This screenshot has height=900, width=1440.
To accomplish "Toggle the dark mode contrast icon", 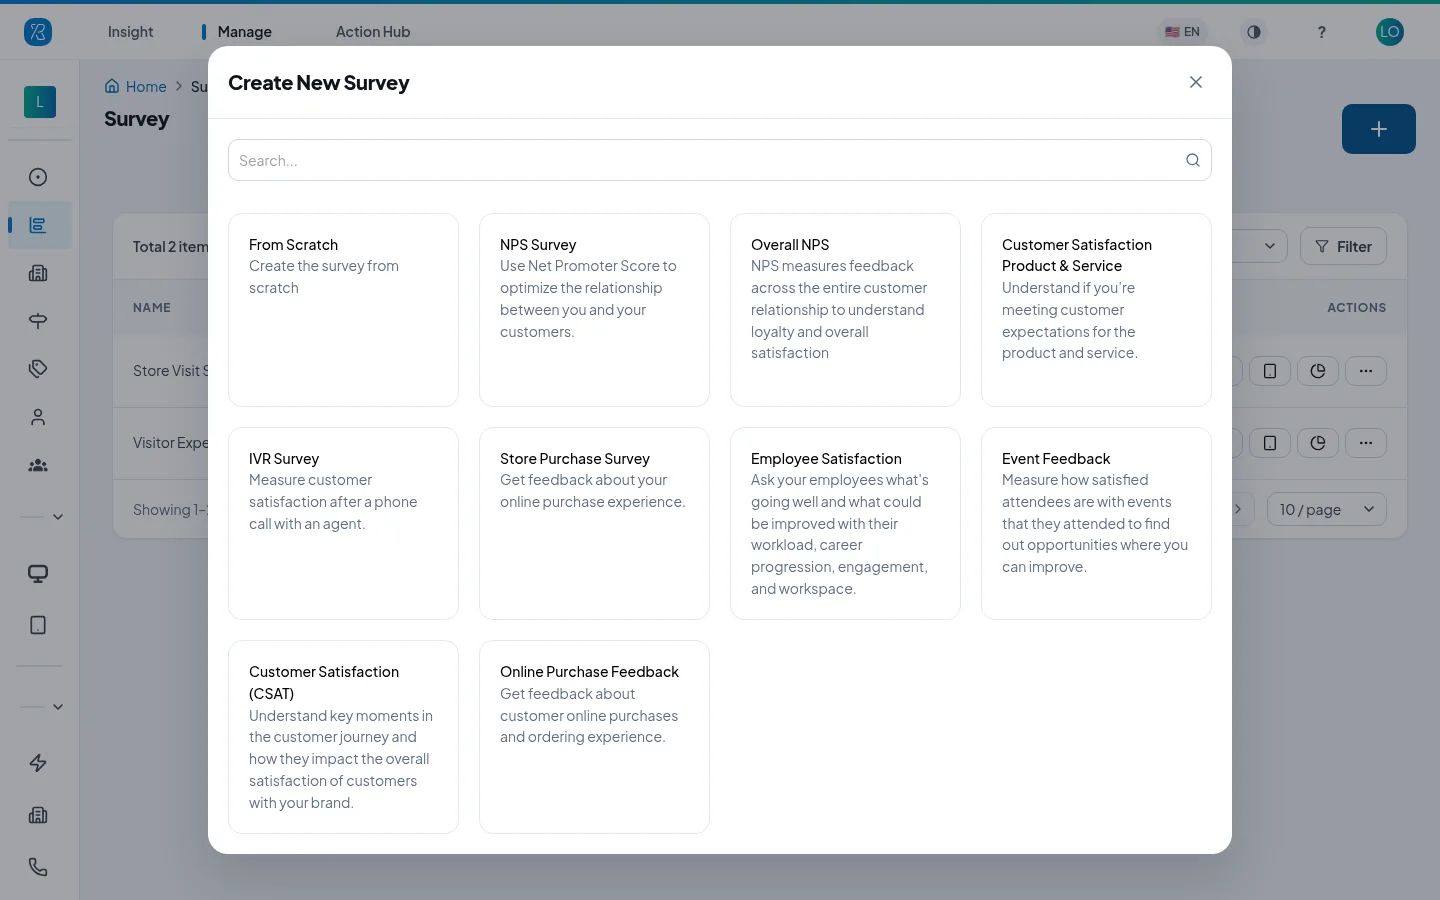I will click(x=1253, y=32).
